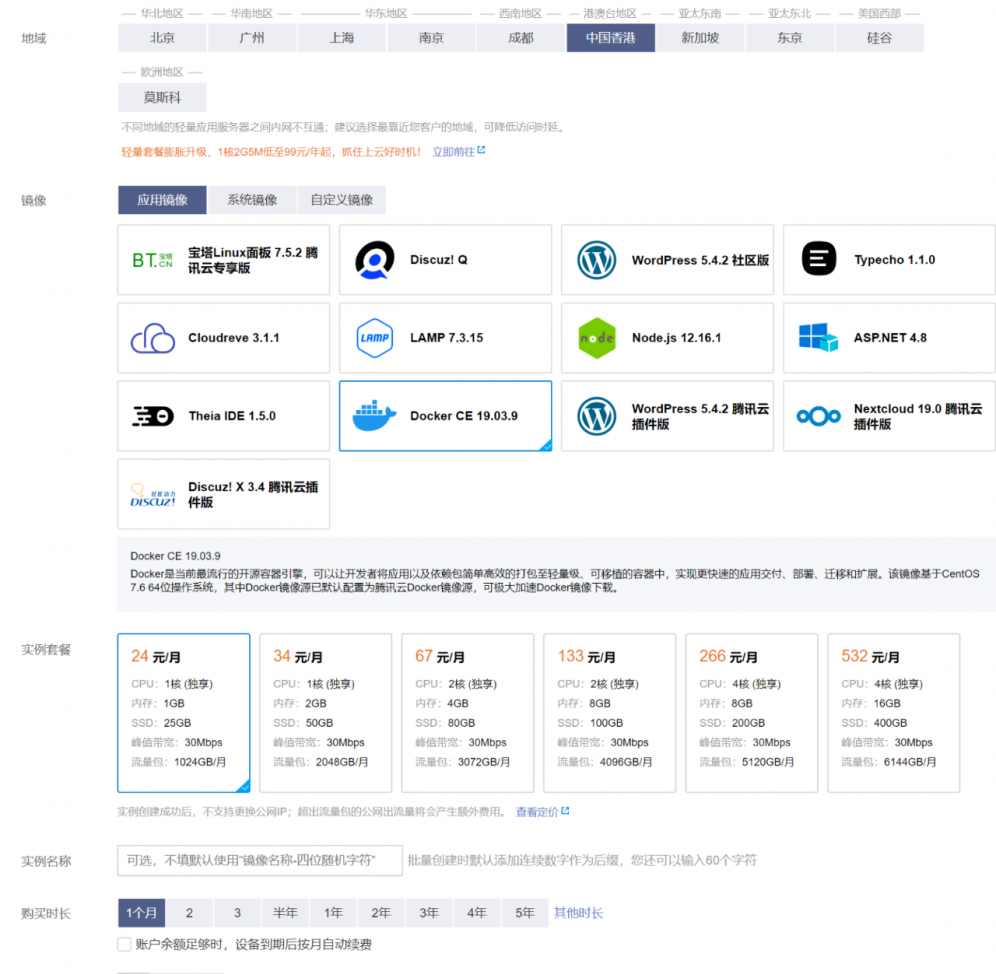Select 5年 purchase duration

click(525, 913)
